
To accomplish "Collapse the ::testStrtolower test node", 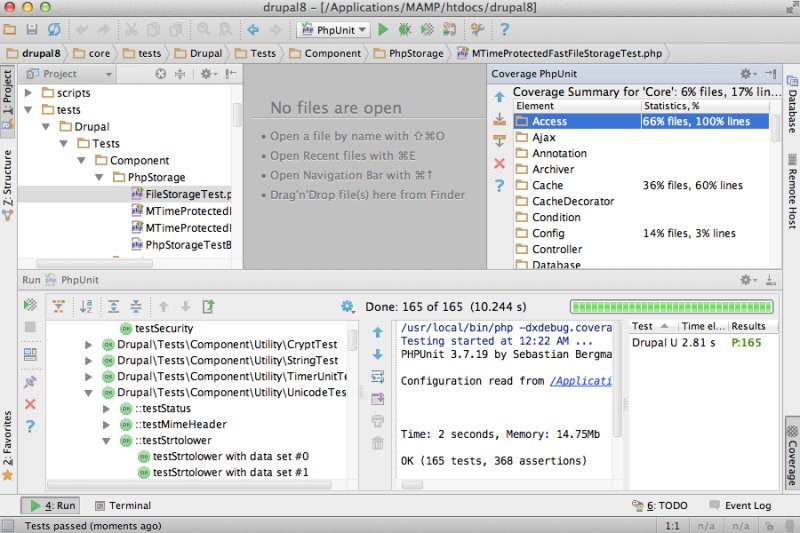I will coord(106,441).
